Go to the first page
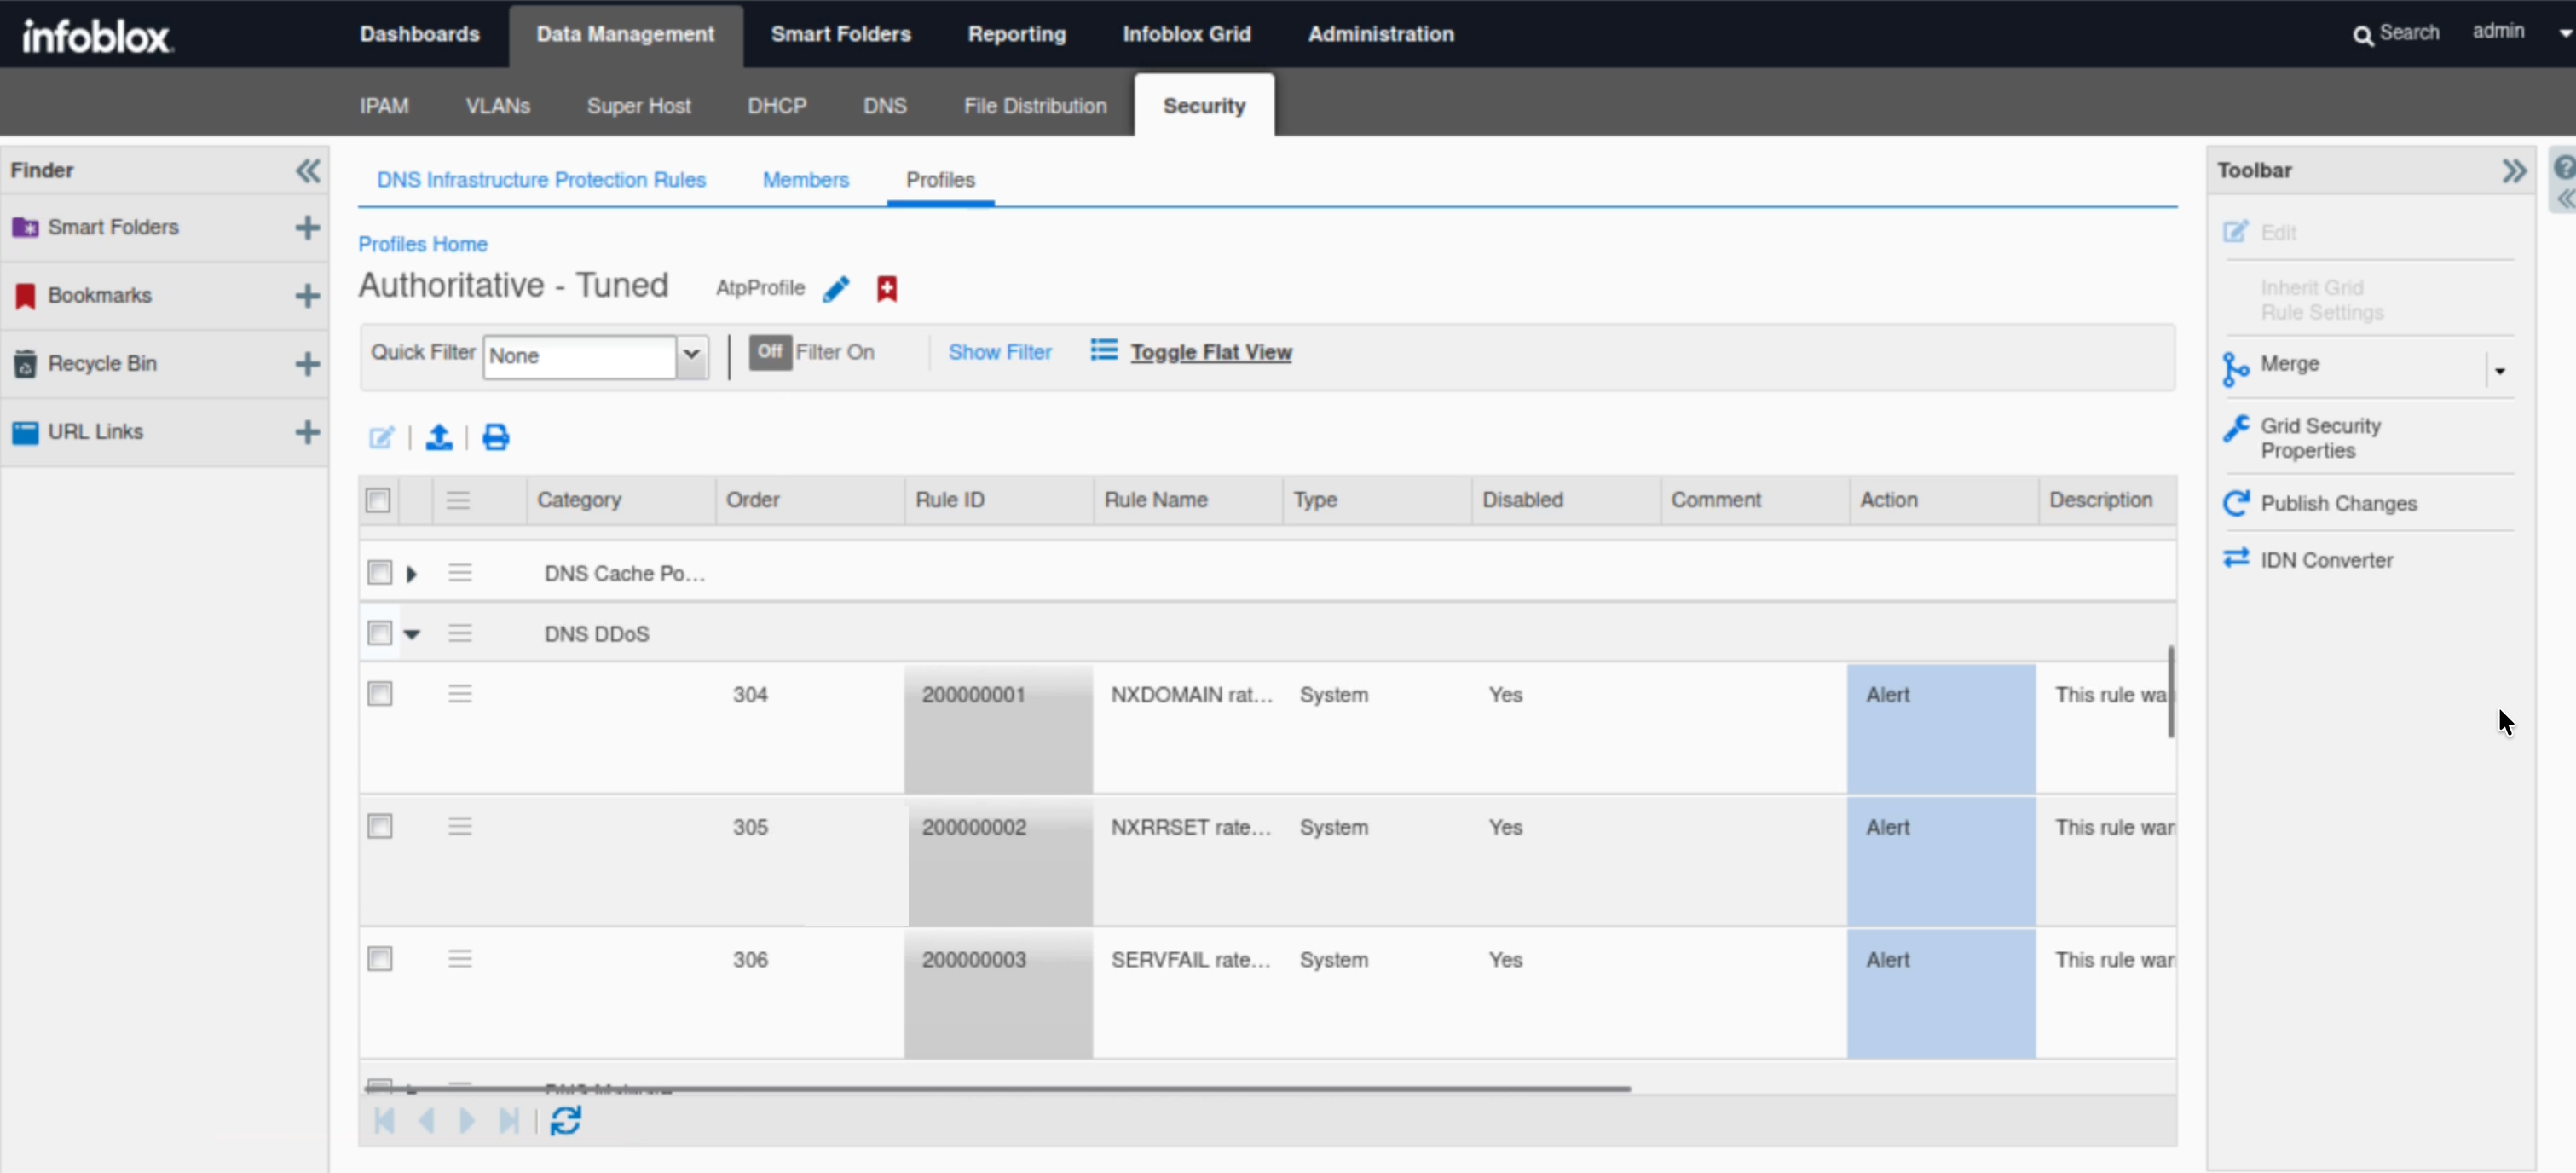The height and width of the screenshot is (1173, 2576). (x=384, y=1121)
